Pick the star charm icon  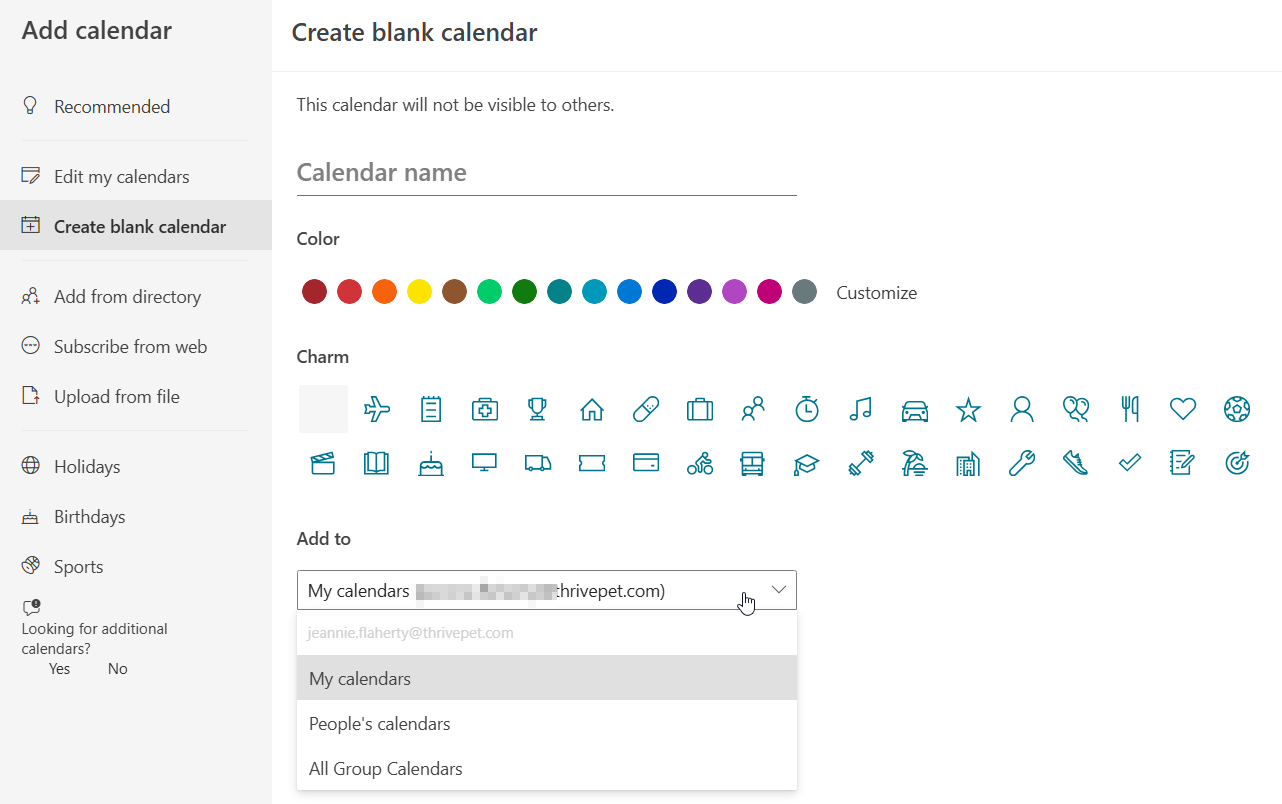968,409
